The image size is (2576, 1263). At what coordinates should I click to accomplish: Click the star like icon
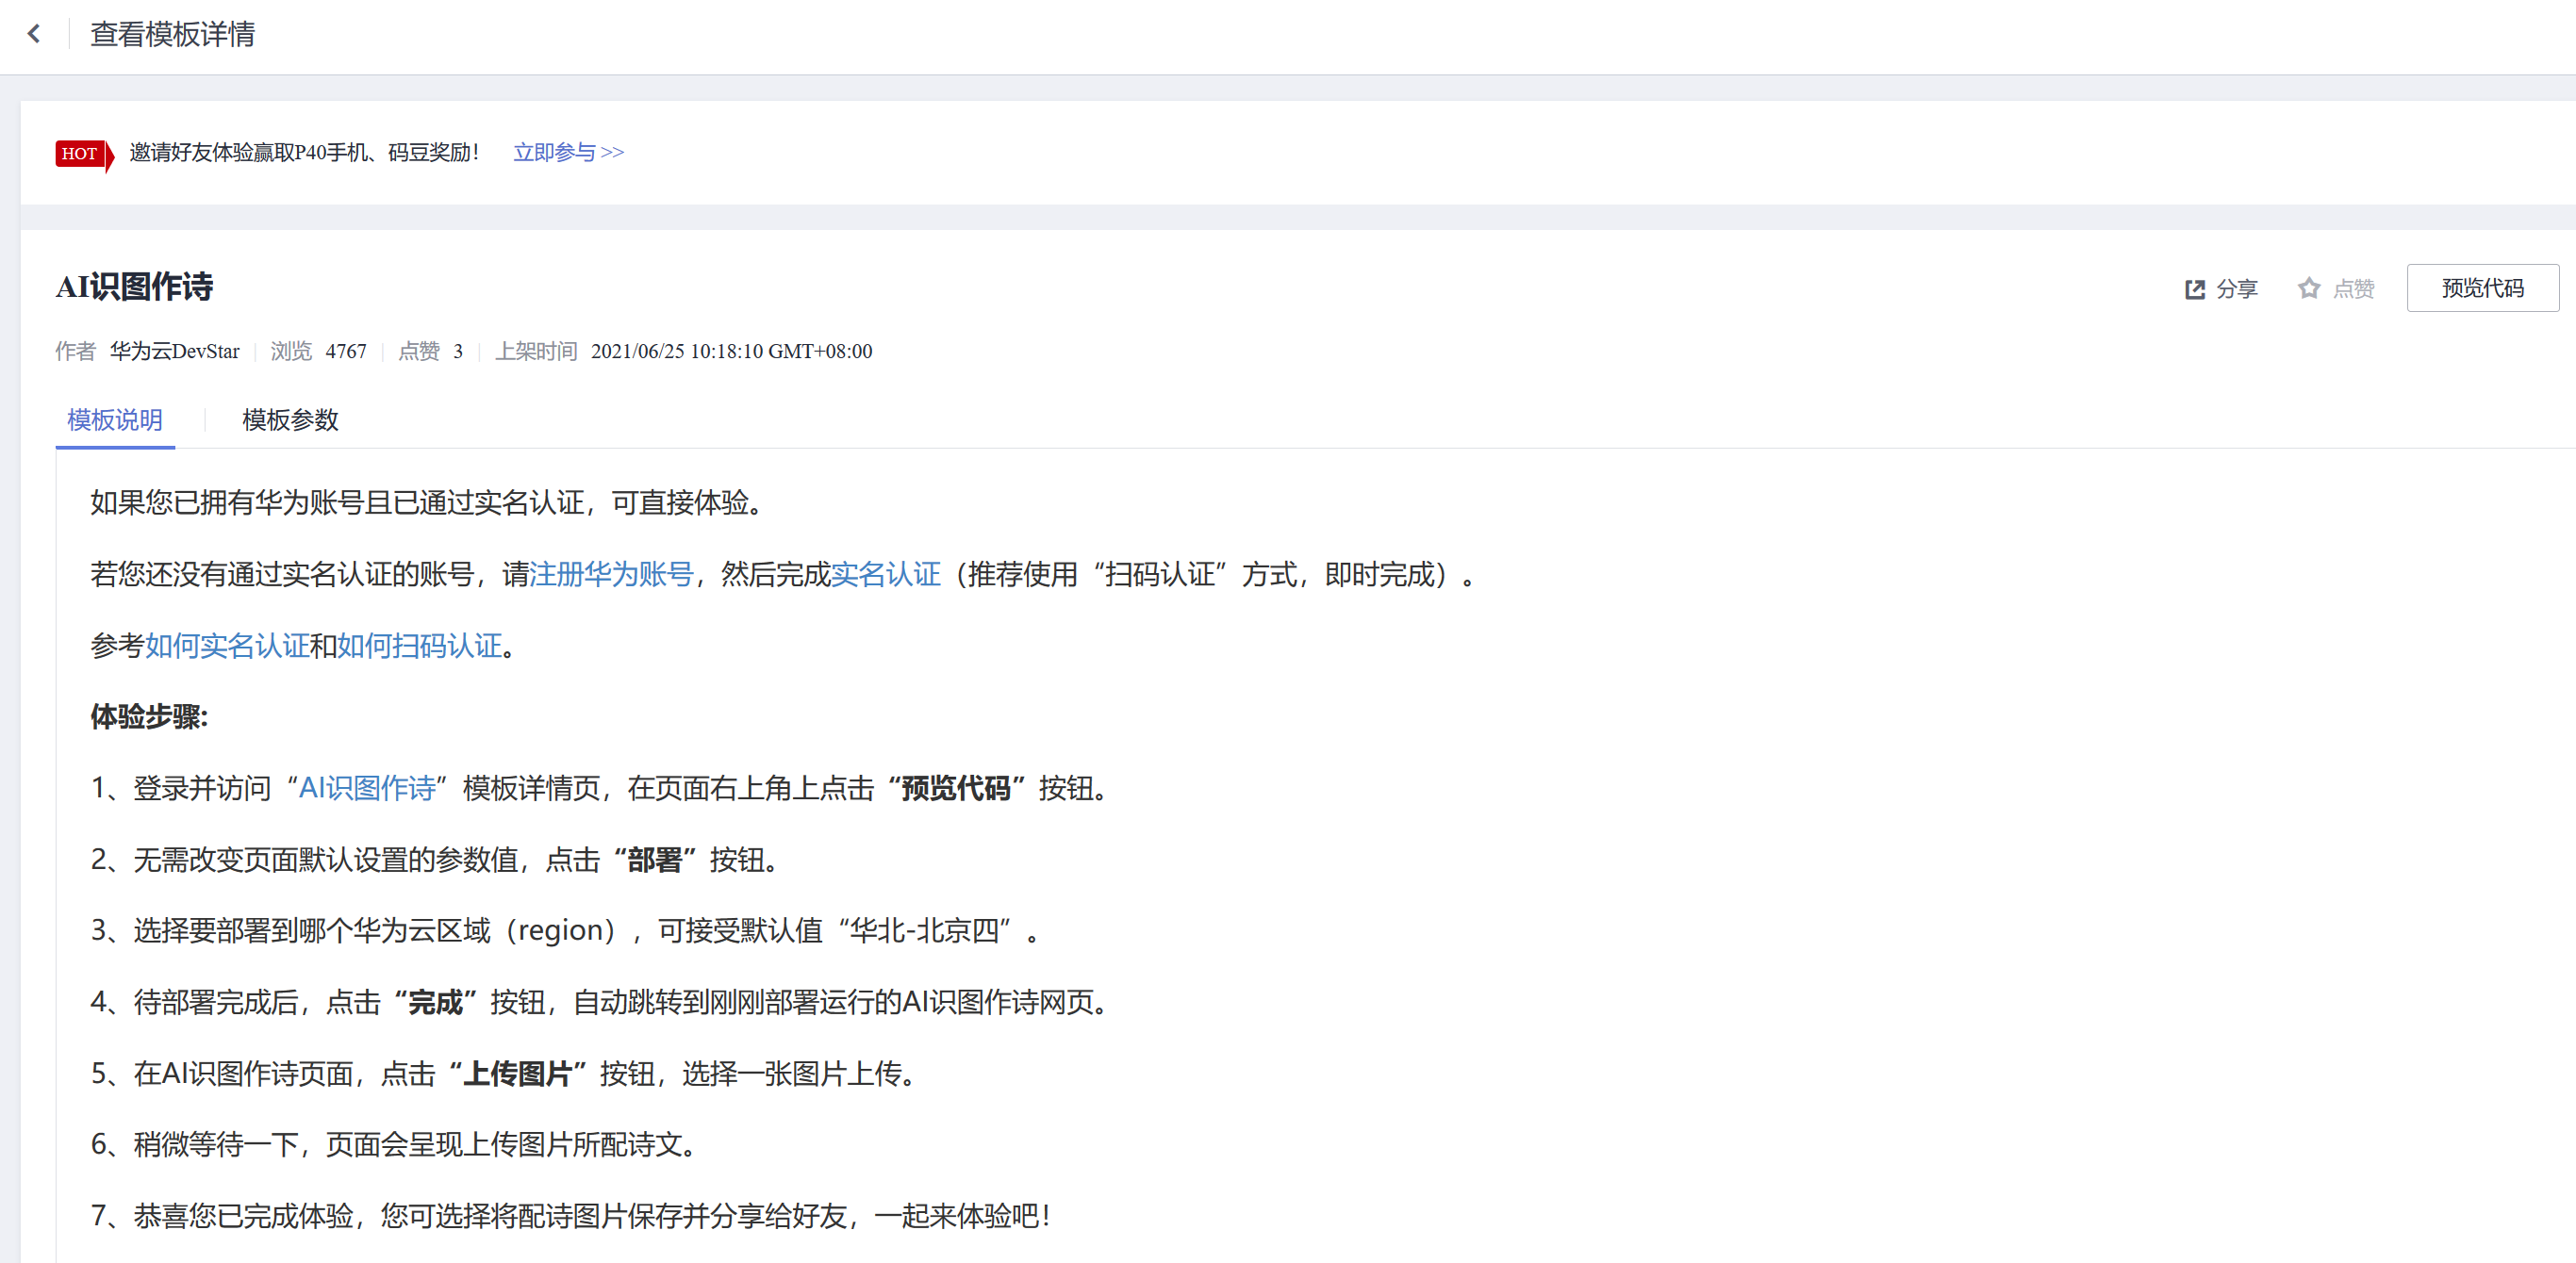pos(2308,289)
